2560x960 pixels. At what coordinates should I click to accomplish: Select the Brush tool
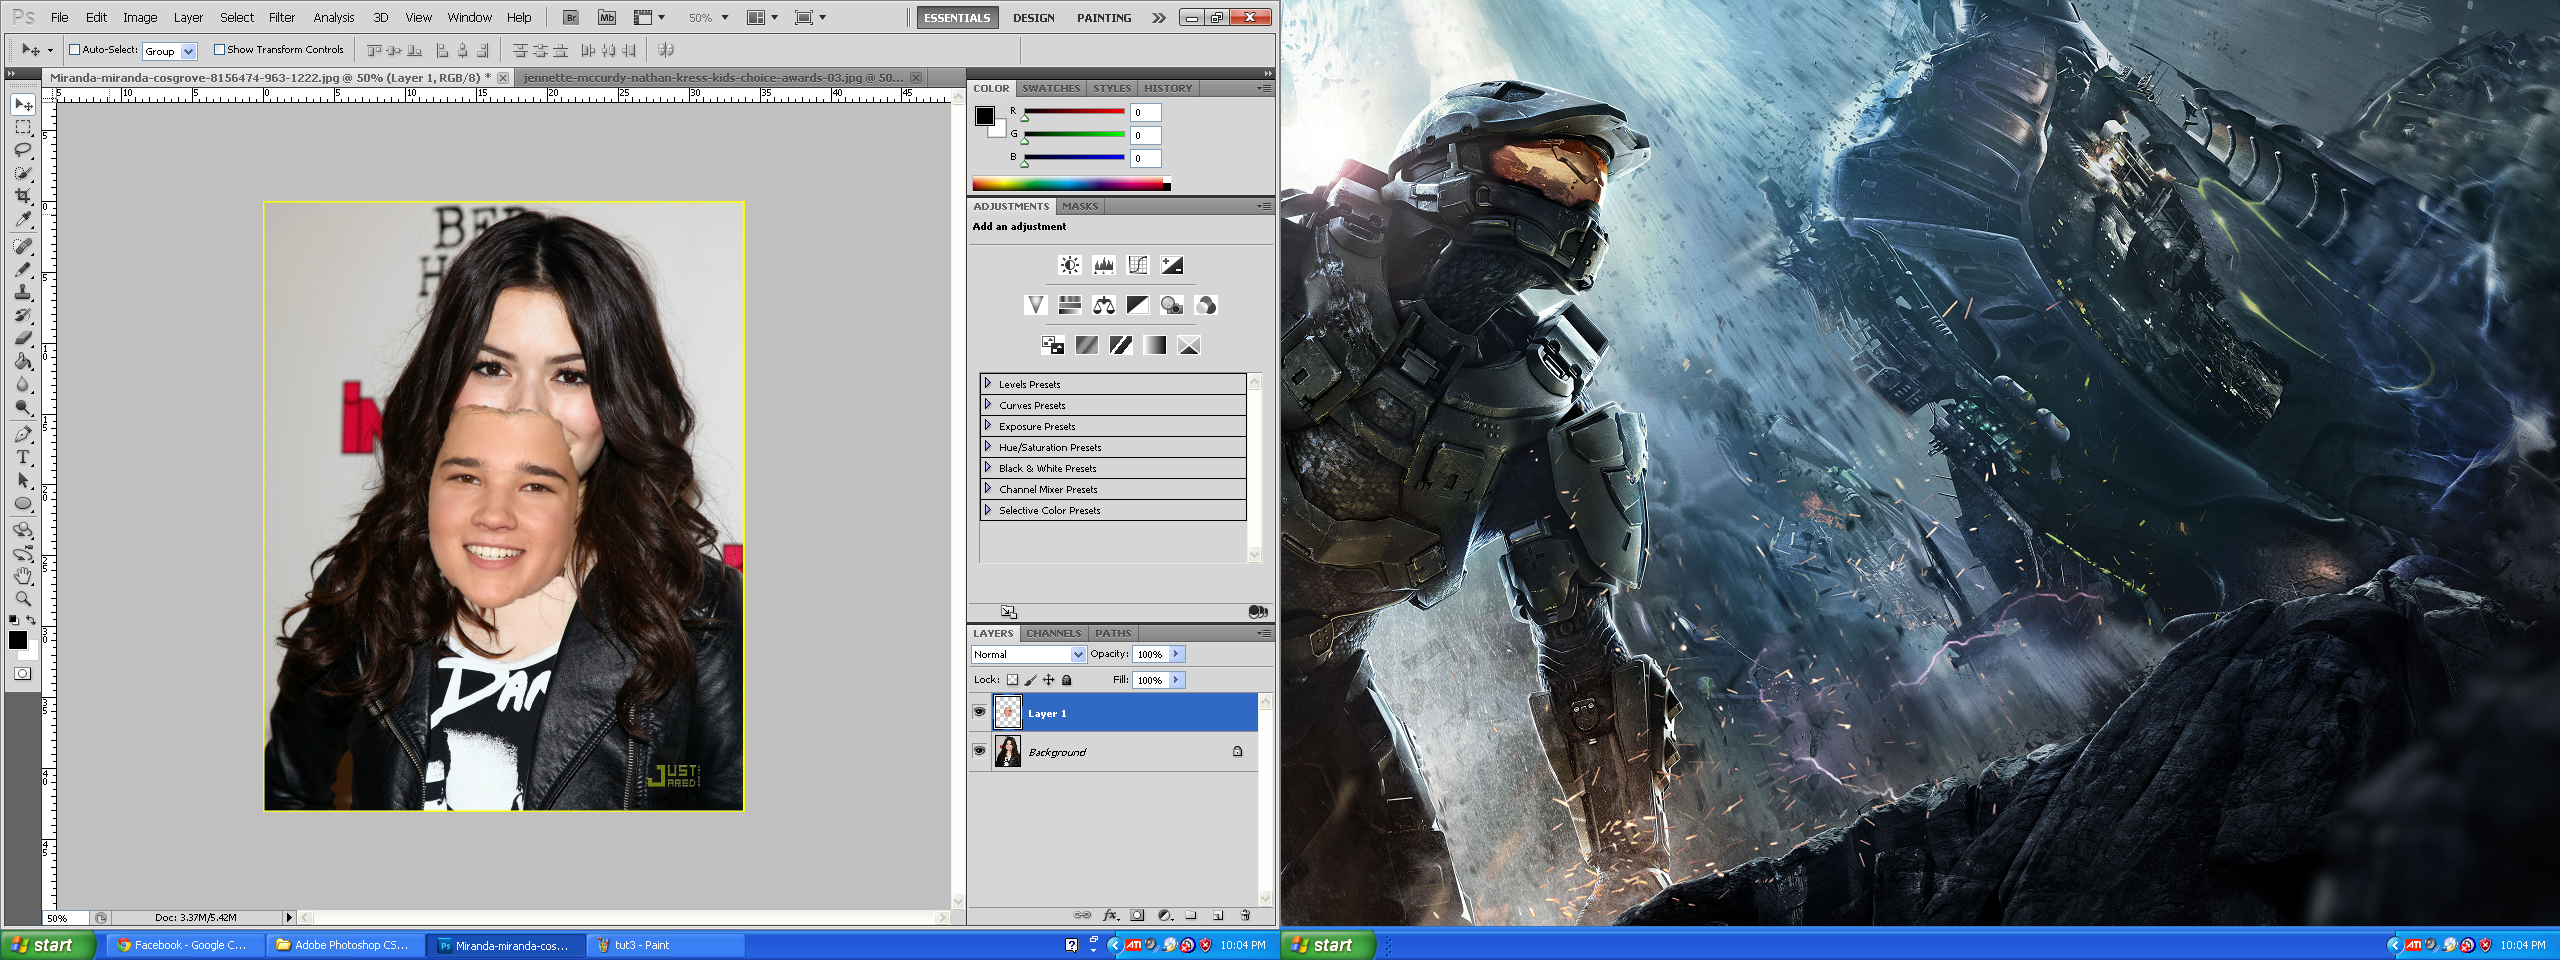23,269
